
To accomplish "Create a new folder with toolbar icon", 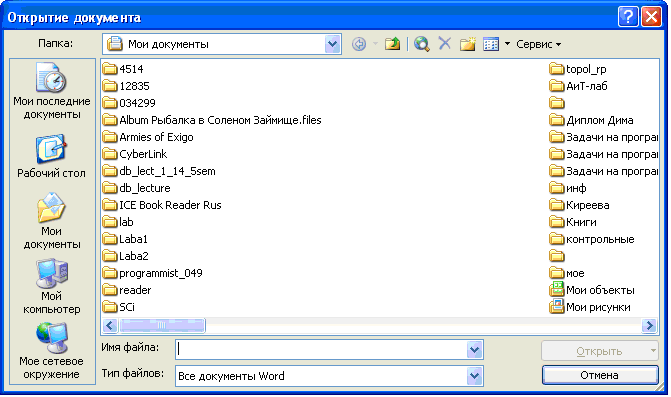I will pos(468,44).
